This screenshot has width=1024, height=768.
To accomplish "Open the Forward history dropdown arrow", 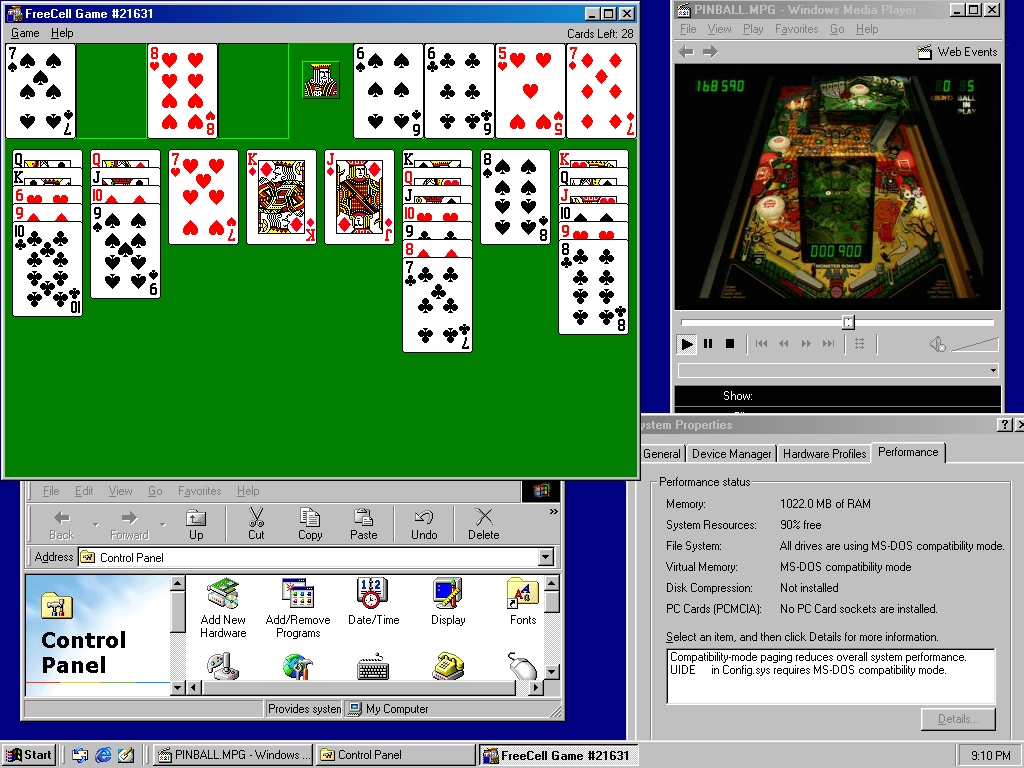I will click(163, 524).
